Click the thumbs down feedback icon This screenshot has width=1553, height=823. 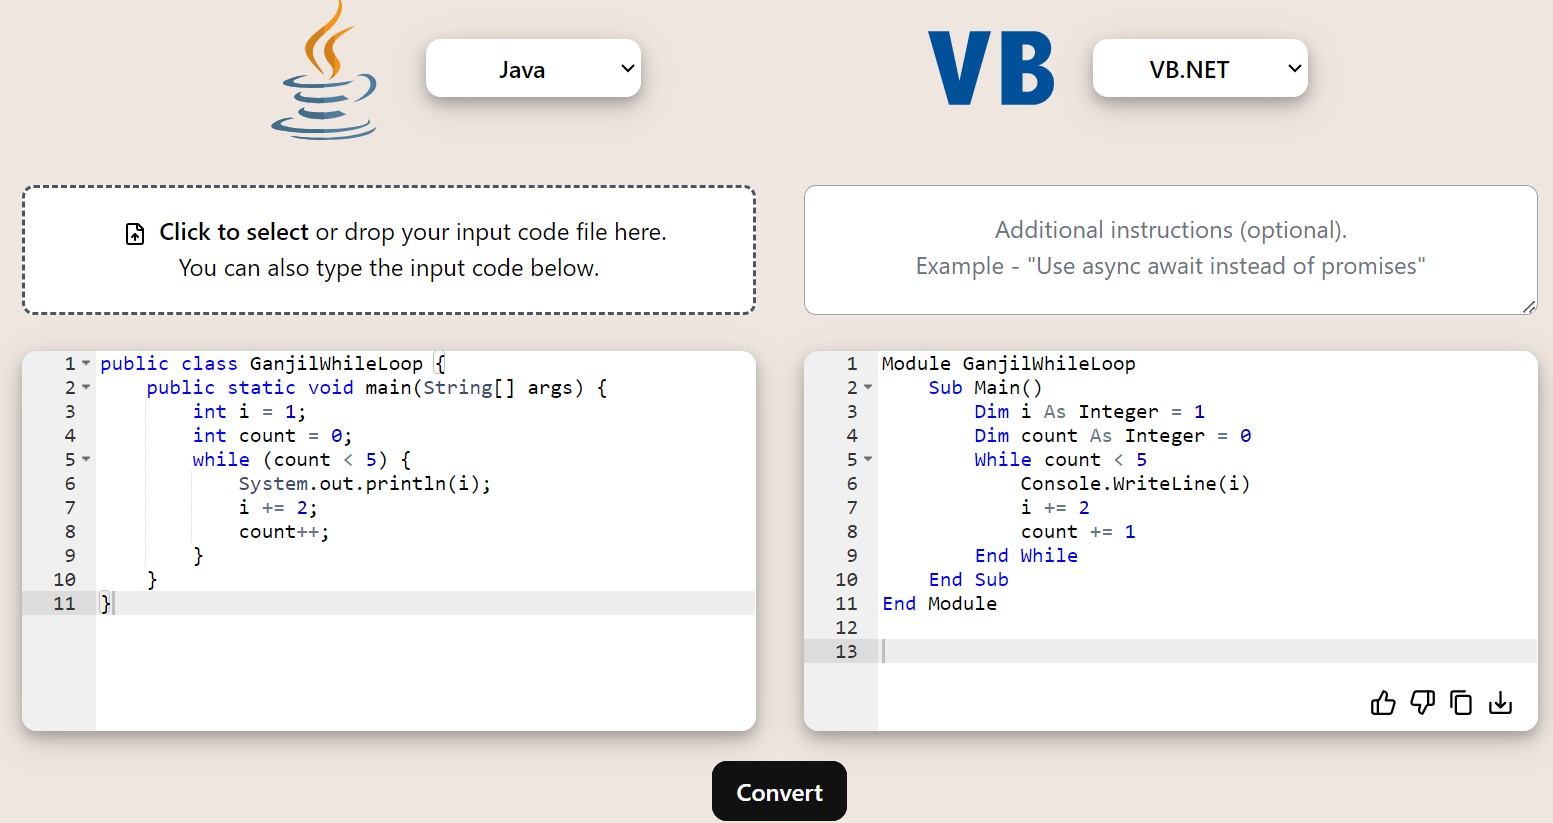point(1422,703)
